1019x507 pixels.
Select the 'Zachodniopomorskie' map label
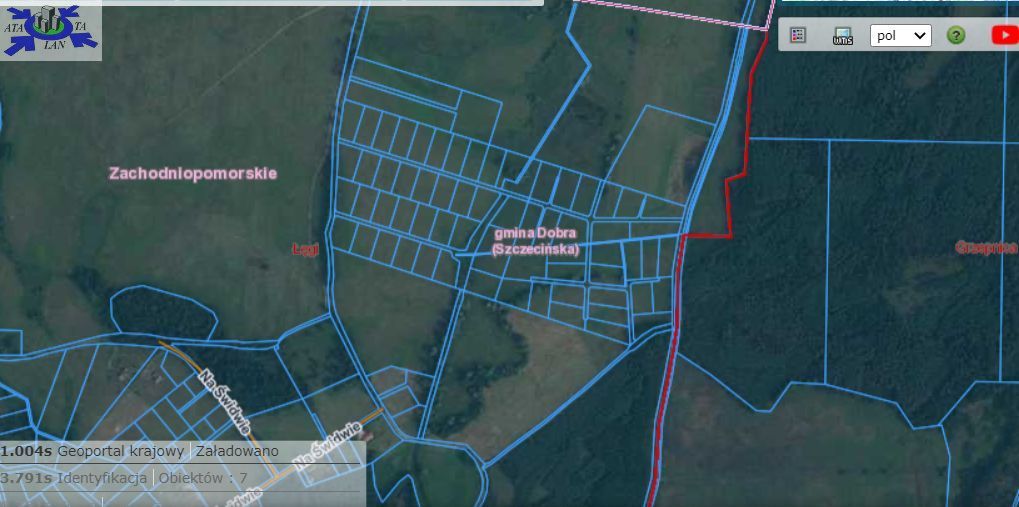pos(193,173)
